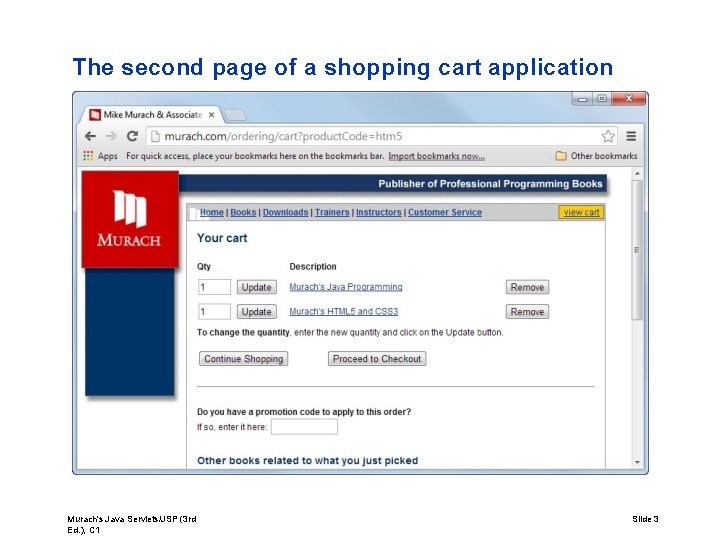Open the Downloads navigation link

point(285,212)
